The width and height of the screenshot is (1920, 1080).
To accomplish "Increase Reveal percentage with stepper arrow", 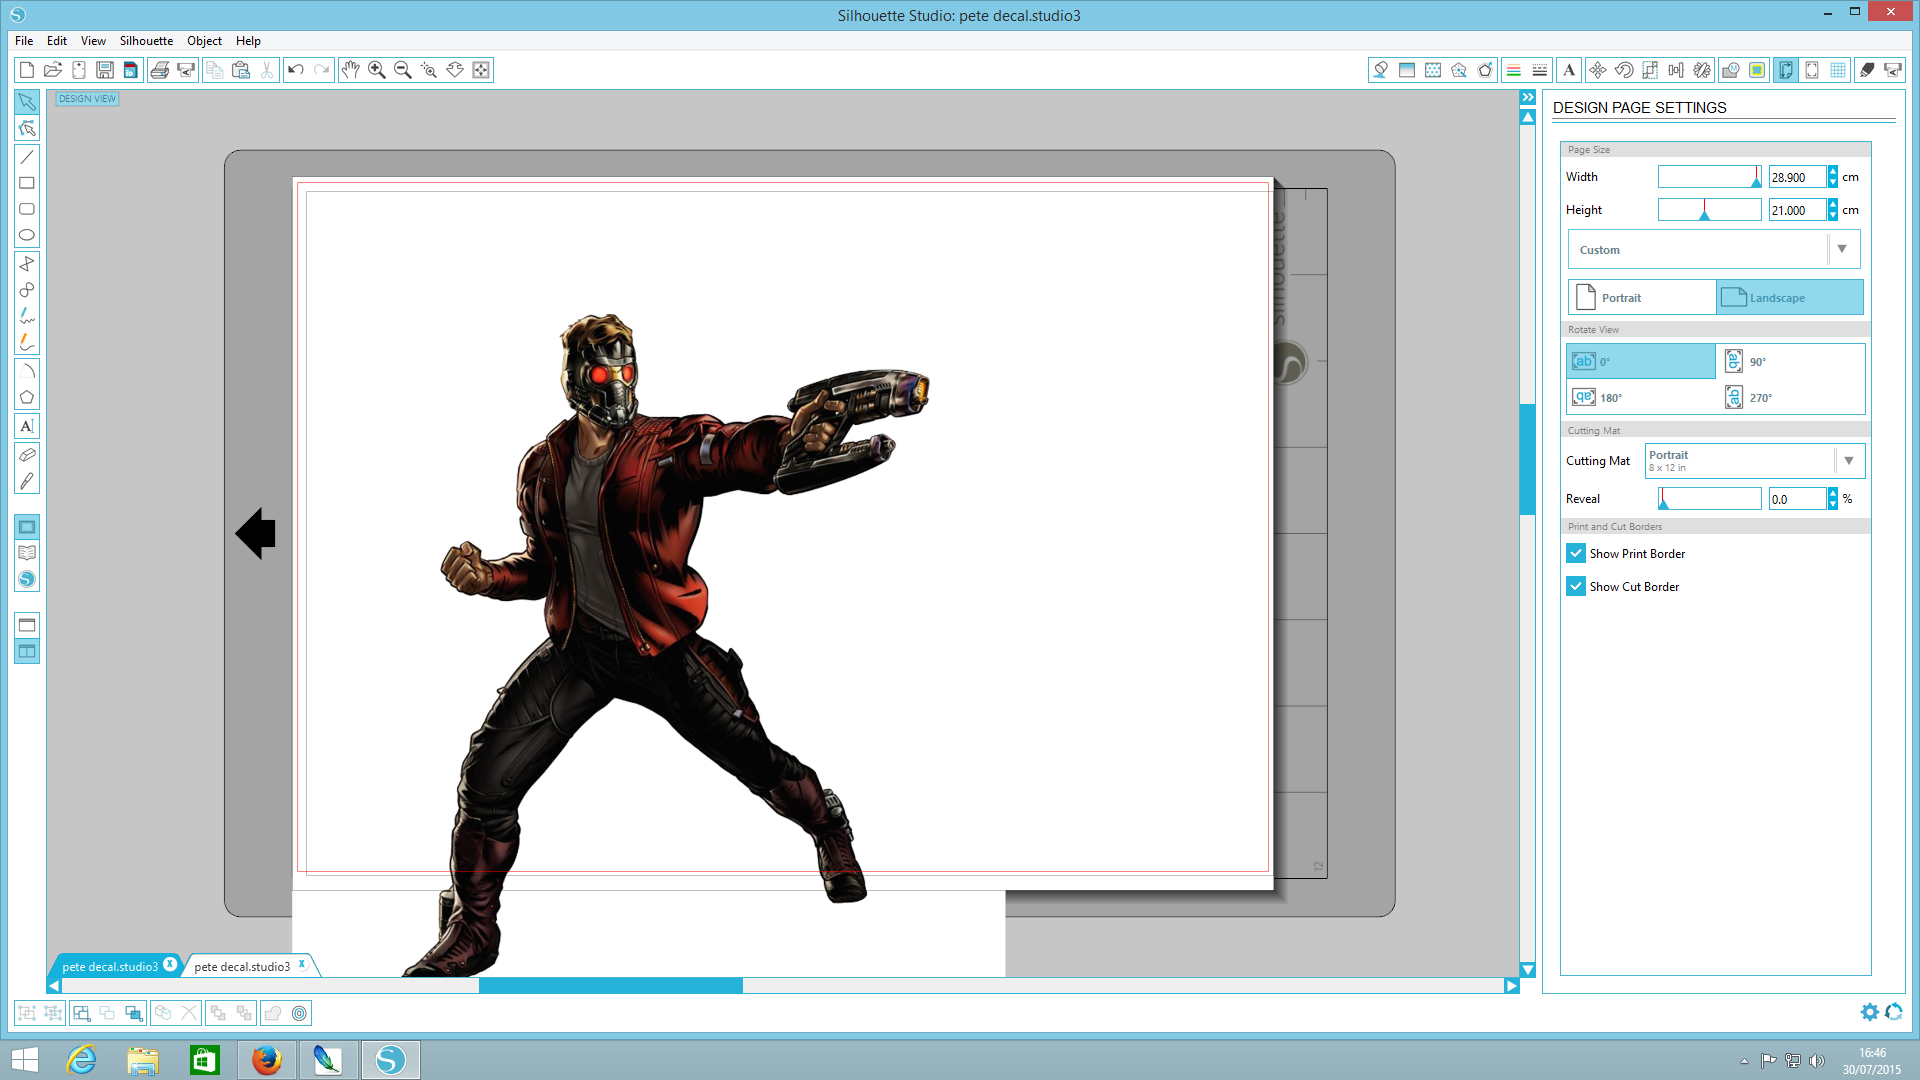I will 1832,493.
